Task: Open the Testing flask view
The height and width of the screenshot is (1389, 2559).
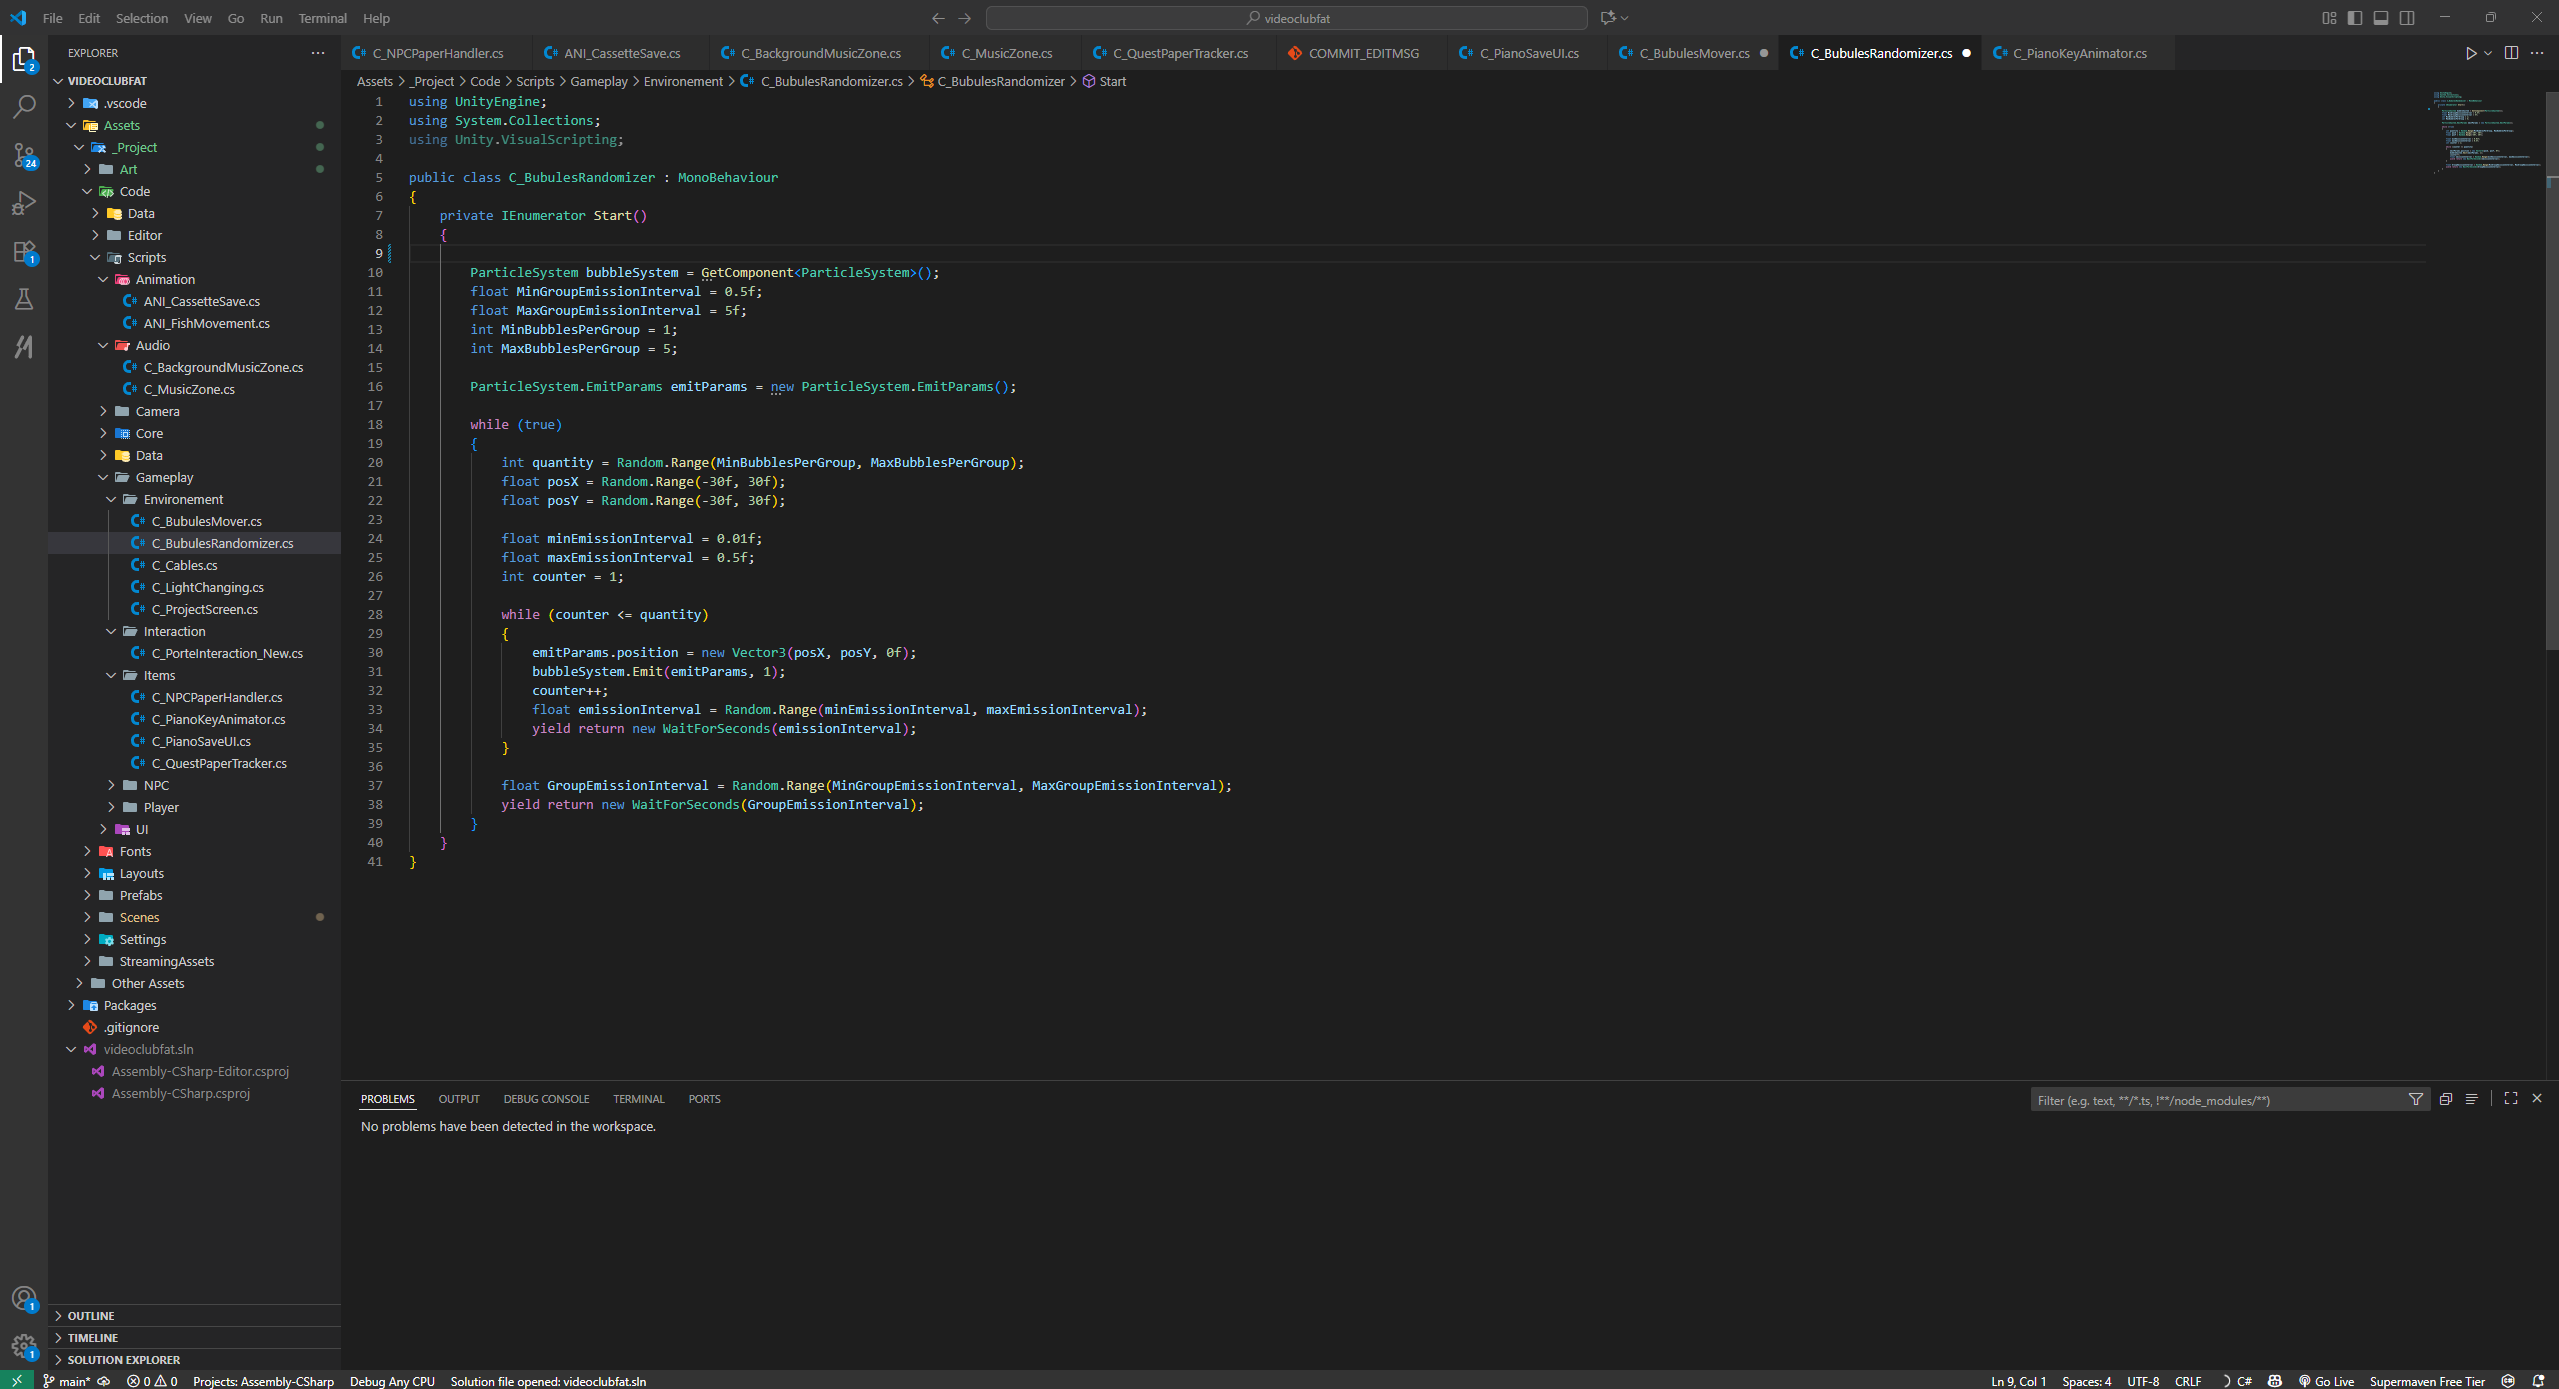Action: (x=24, y=299)
